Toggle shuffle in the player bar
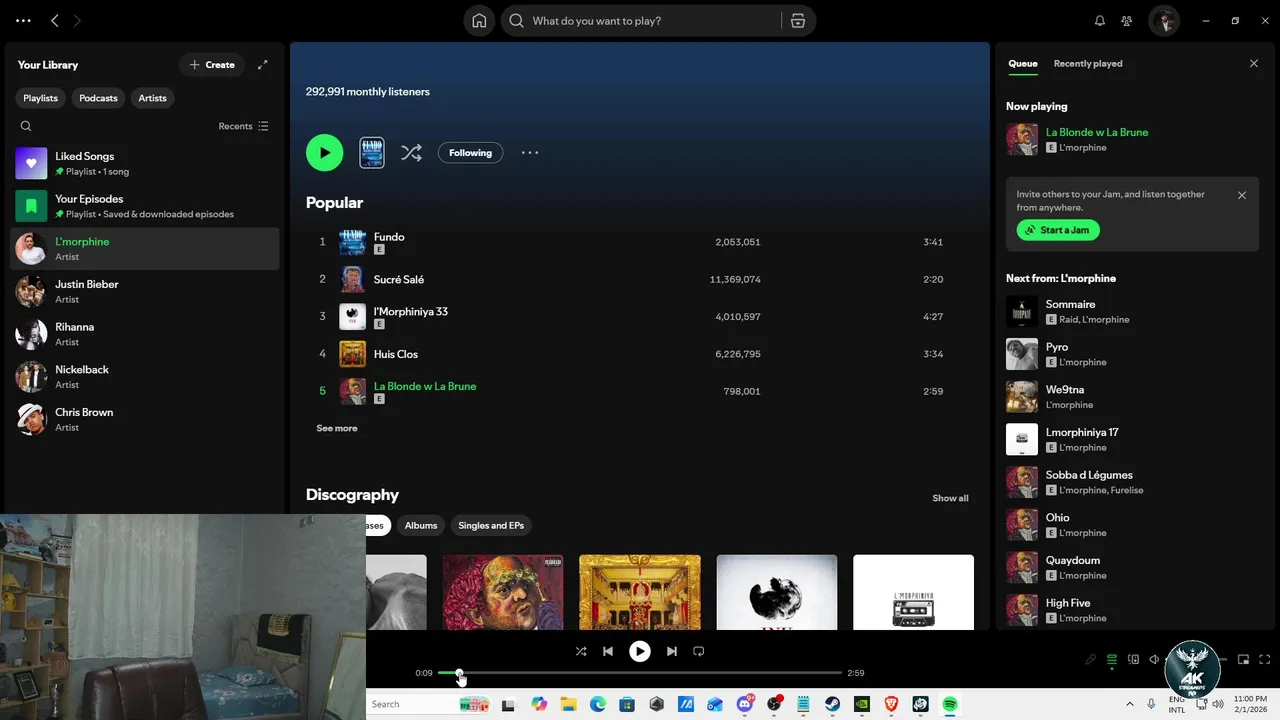Screen dimensions: 1280x720 click(581, 651)
